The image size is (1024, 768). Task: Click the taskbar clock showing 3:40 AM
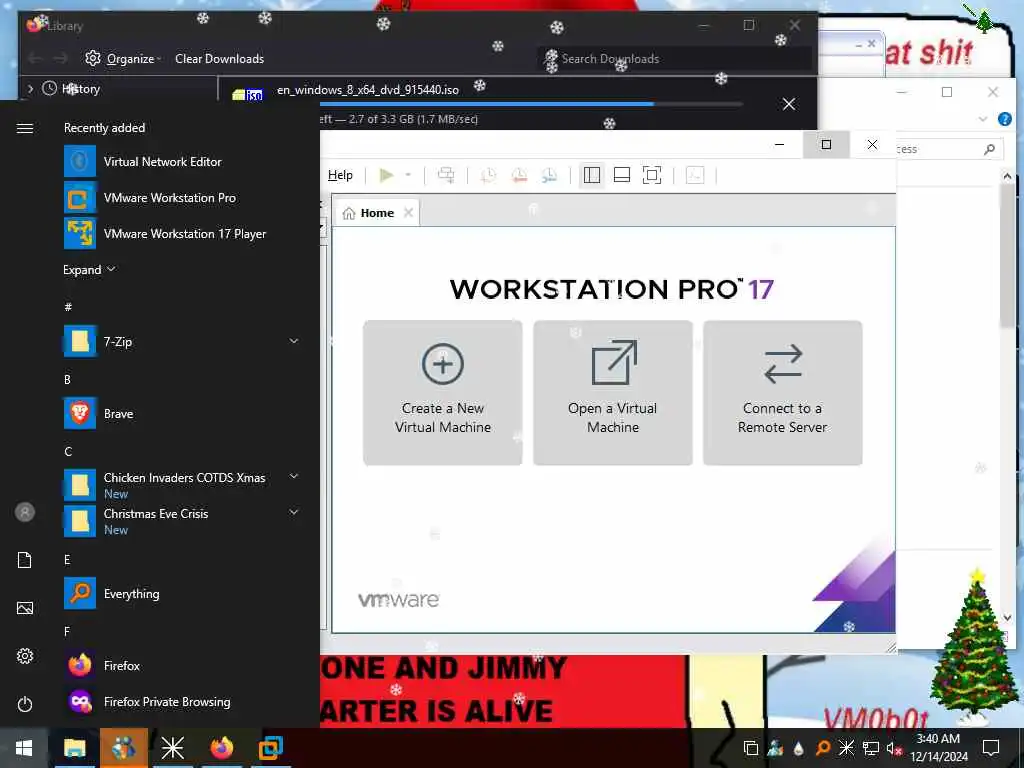coord(939,748)
